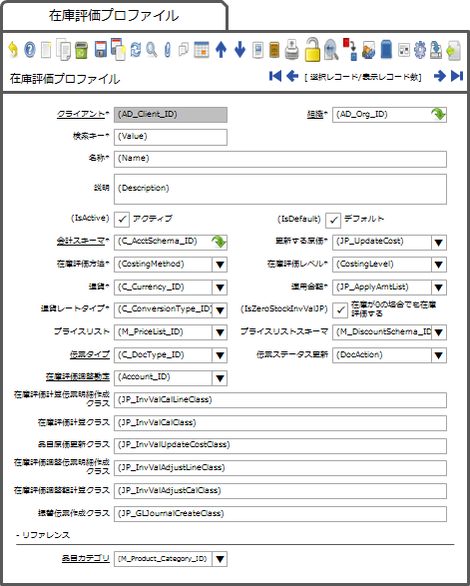
Task: Expand the JP_ApplyAmtList dropdown
Action: [x=439, y=287]
